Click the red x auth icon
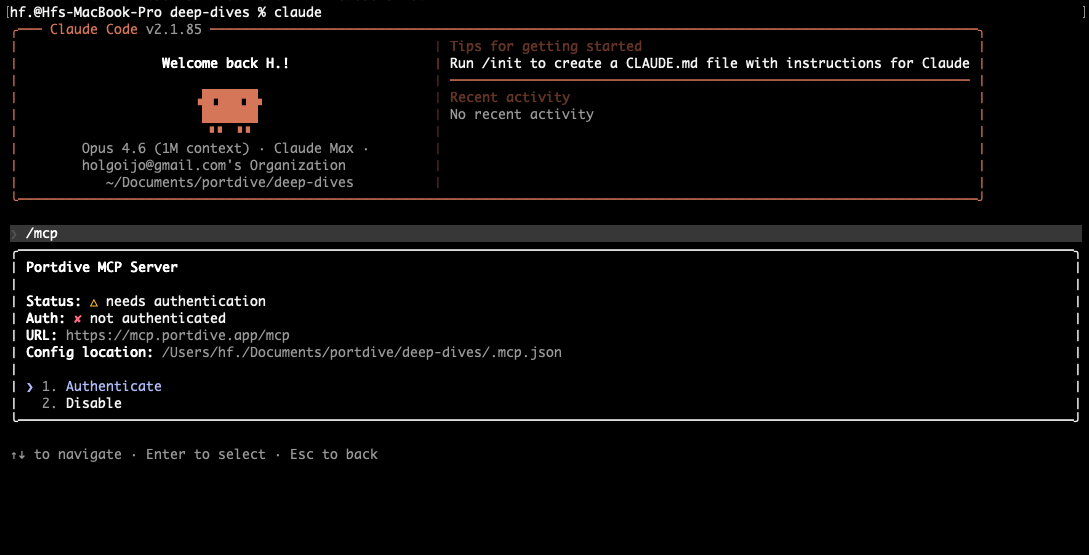 78,319
